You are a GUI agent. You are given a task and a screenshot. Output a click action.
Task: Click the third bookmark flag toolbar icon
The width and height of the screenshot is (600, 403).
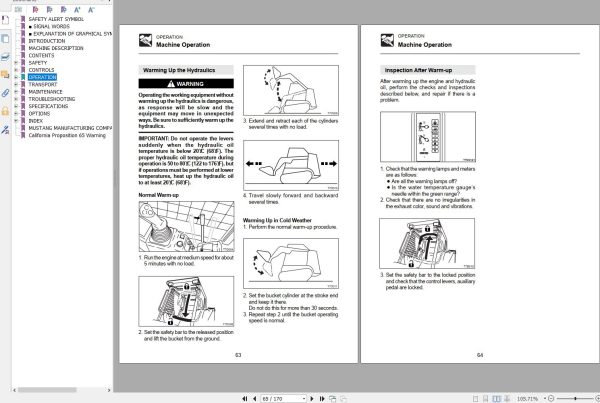coord(64,10)
